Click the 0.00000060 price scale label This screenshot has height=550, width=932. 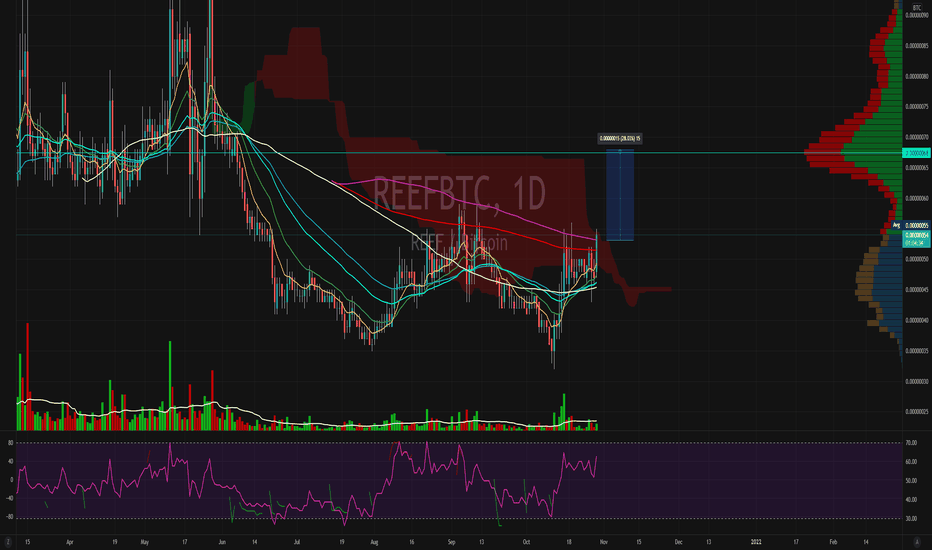[917, 198]
